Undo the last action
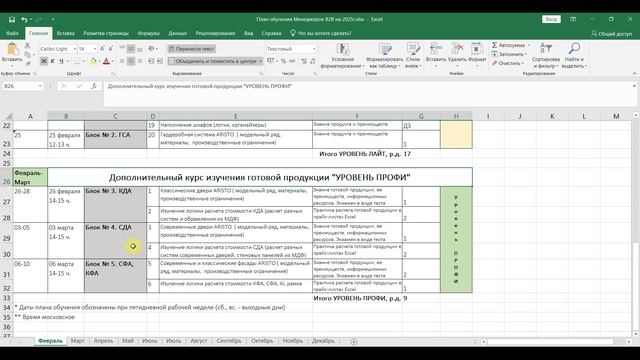This screenshot has height=360, width=640. click(24, 19)
